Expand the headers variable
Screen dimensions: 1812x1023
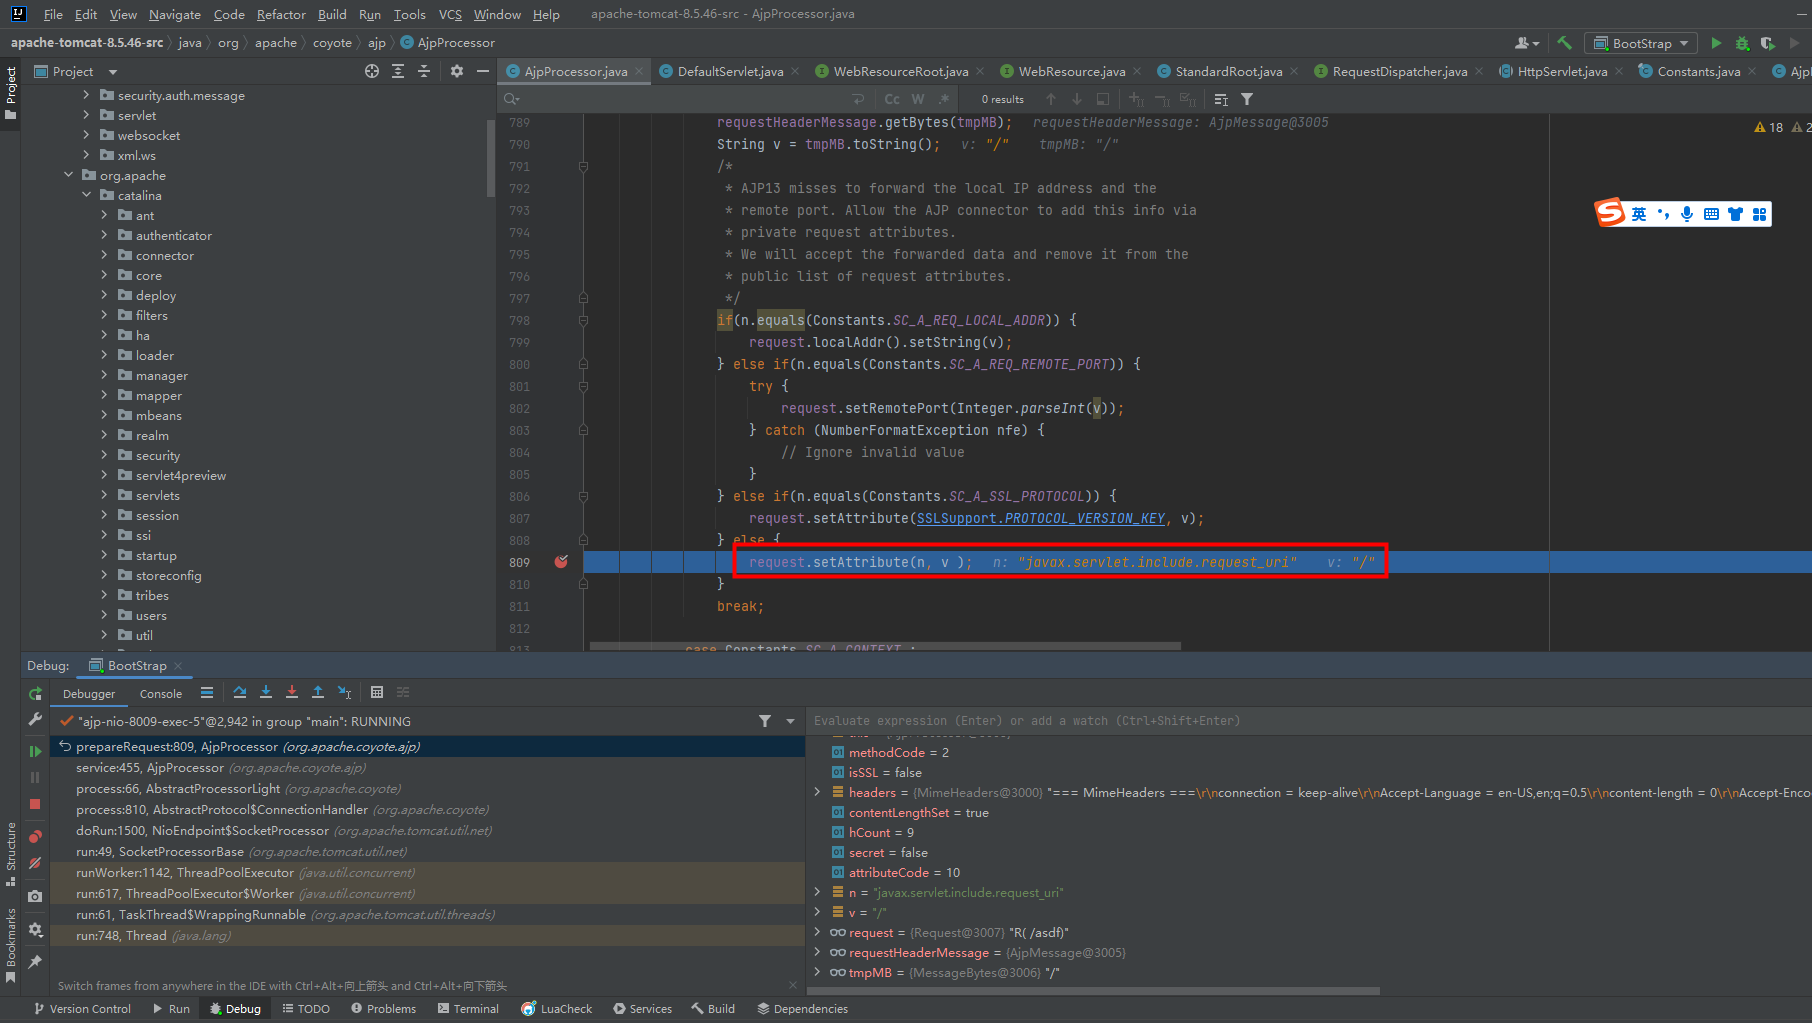coord(818,792)
